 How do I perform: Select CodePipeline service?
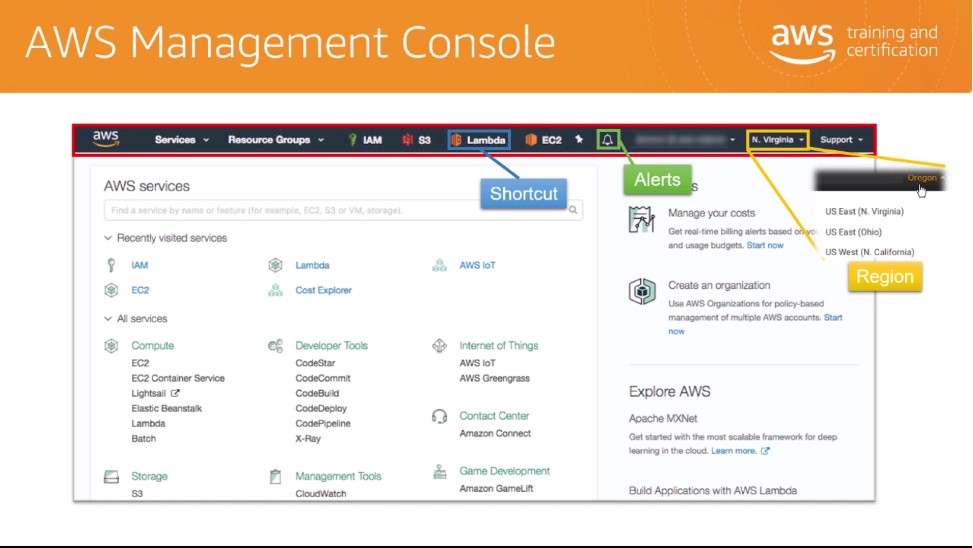(x=323, y=423)
